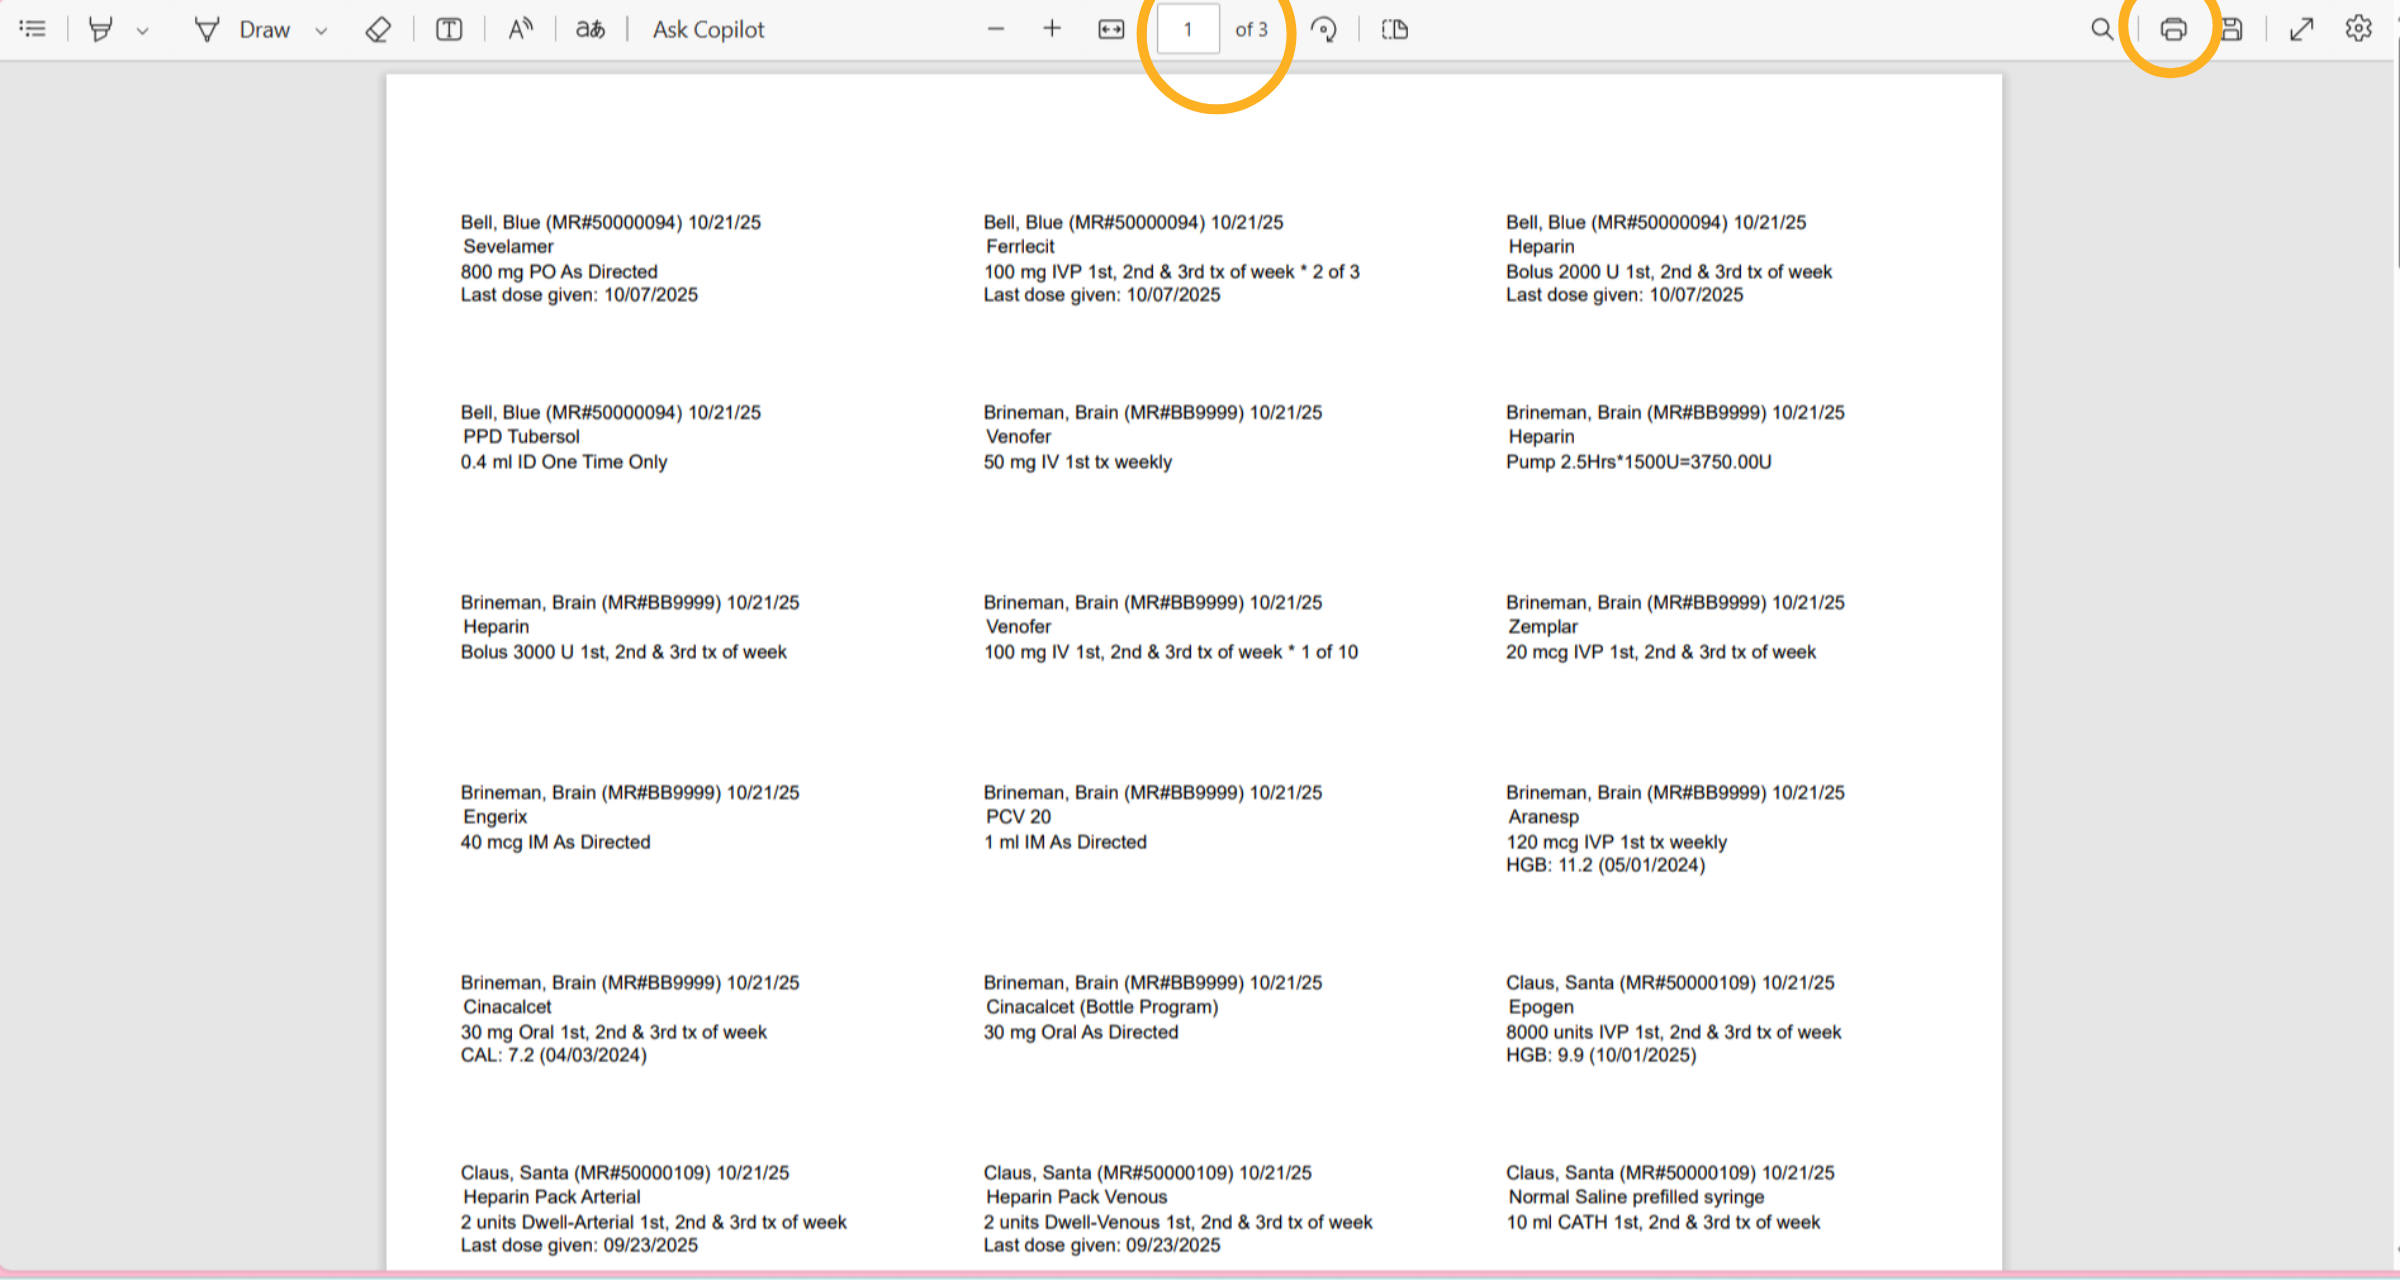
Task: Click 'HGB: 9.9 (10/01/2025)' text
Action: (x=1602, y=1055)
